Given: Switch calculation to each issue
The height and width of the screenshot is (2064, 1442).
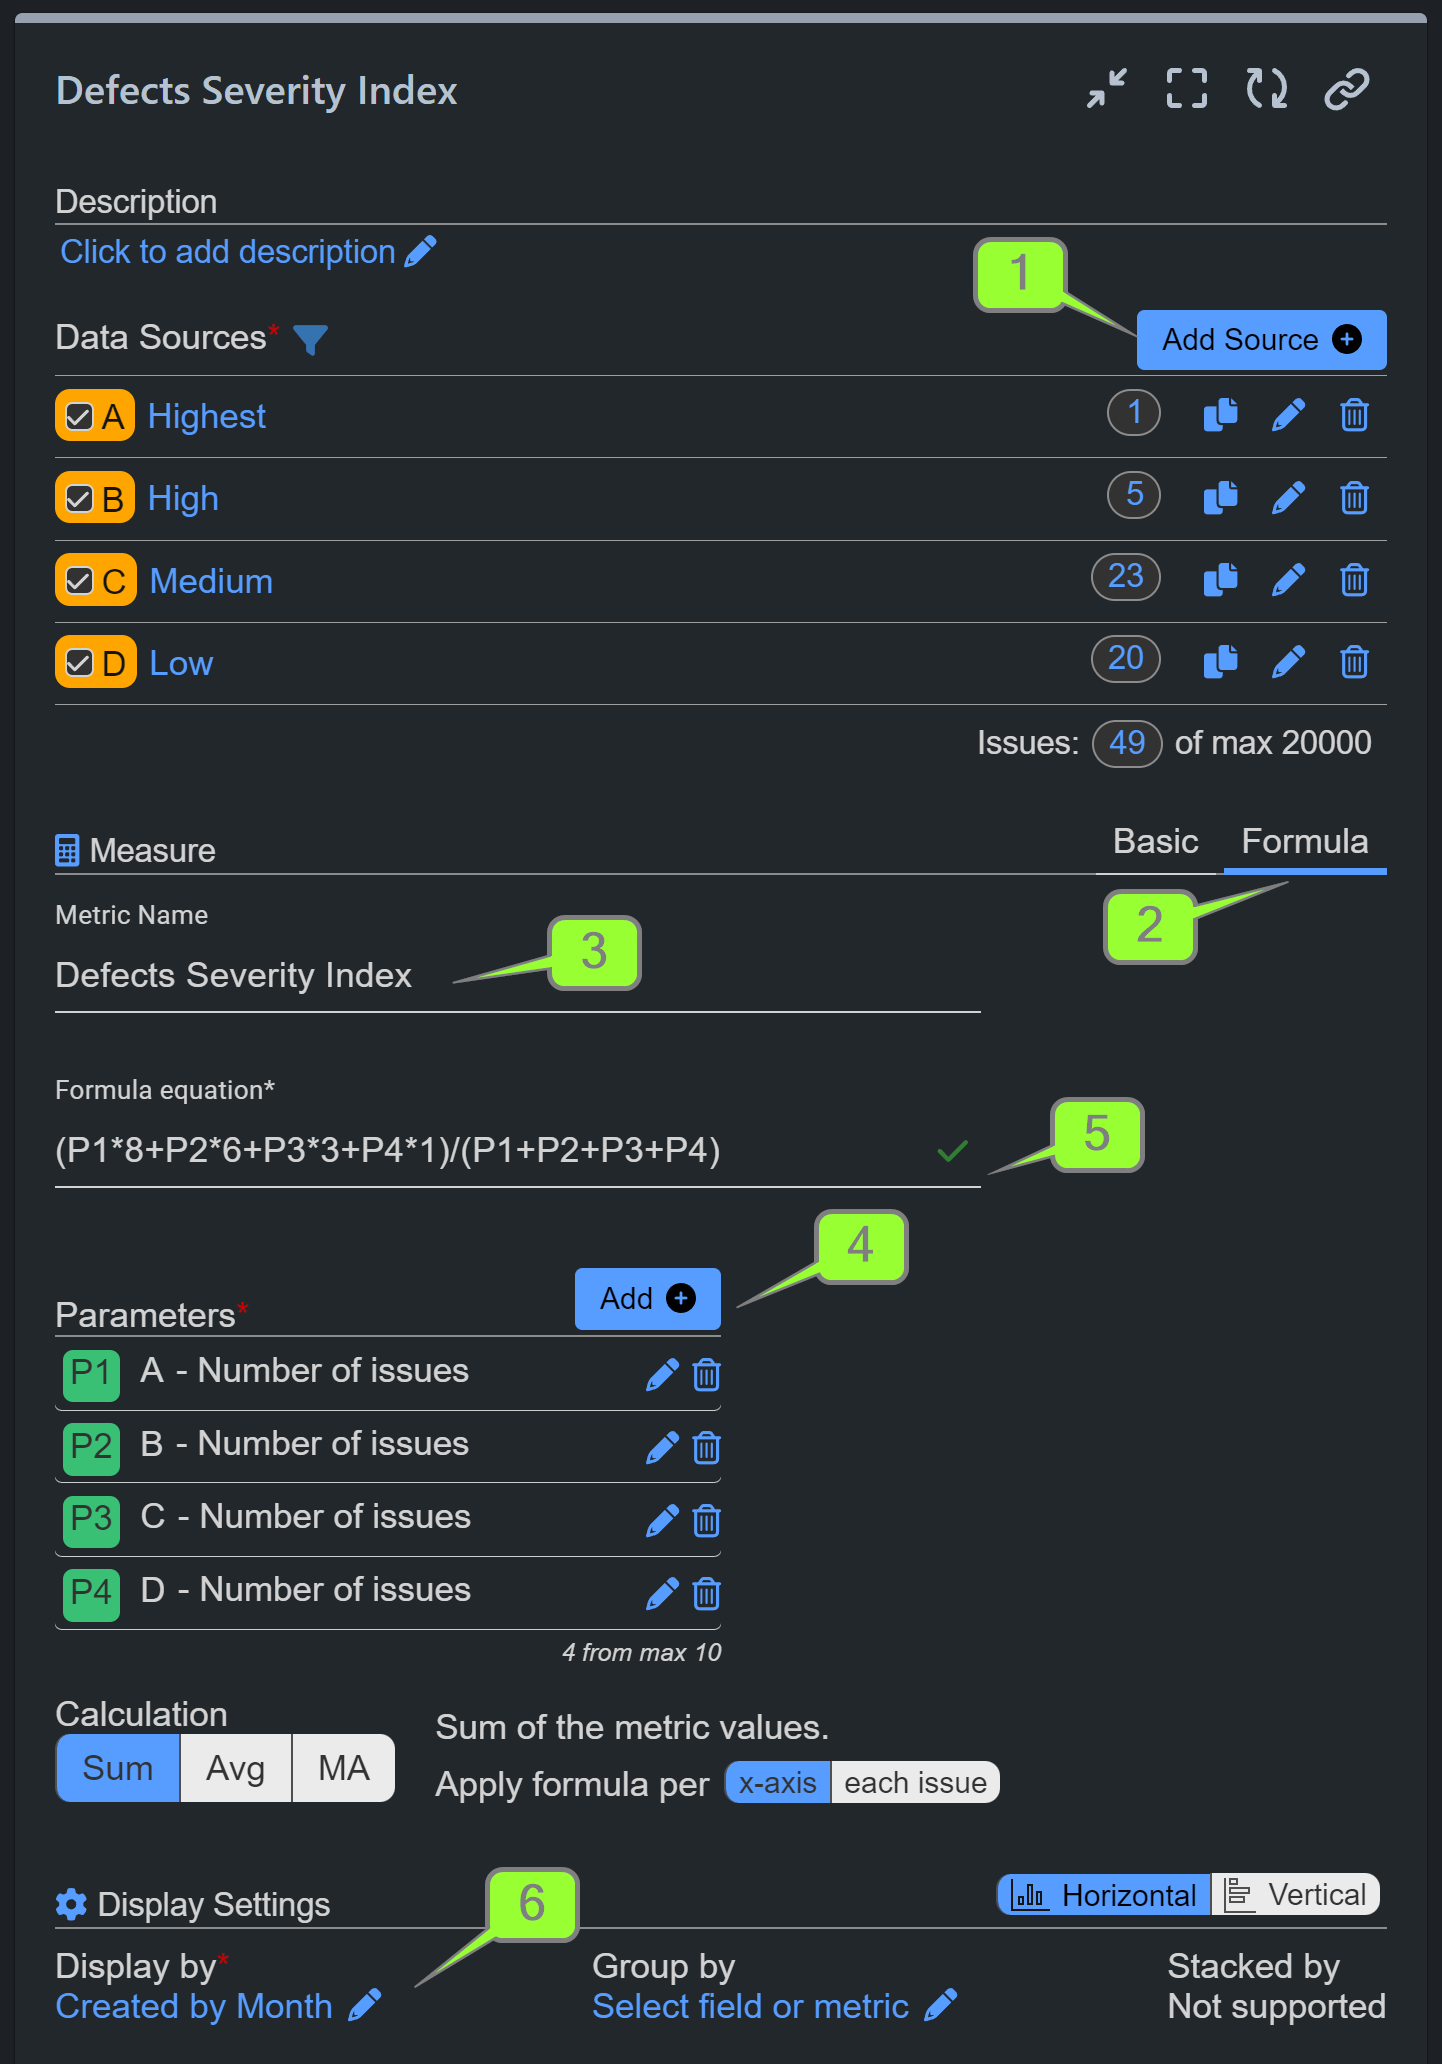Looking at the screenshot, I should [x=914, y=1781].
